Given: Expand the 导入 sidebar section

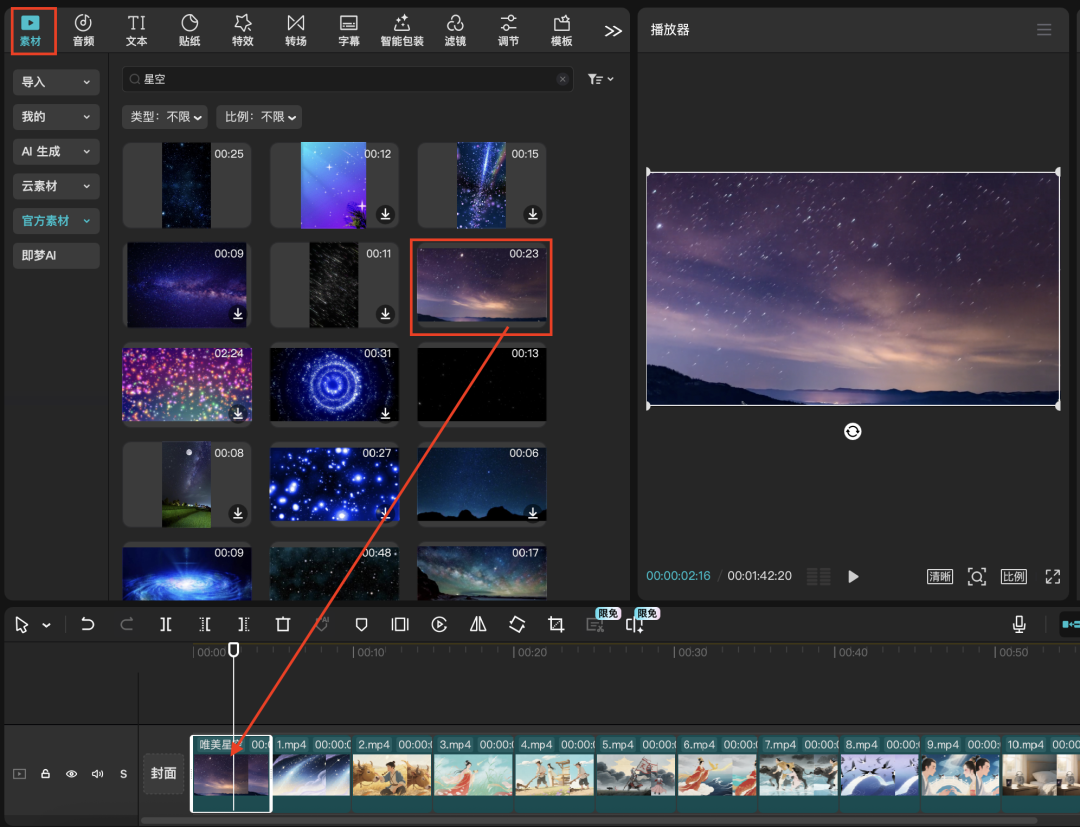Looking at the screenshot, I should 56,82.
